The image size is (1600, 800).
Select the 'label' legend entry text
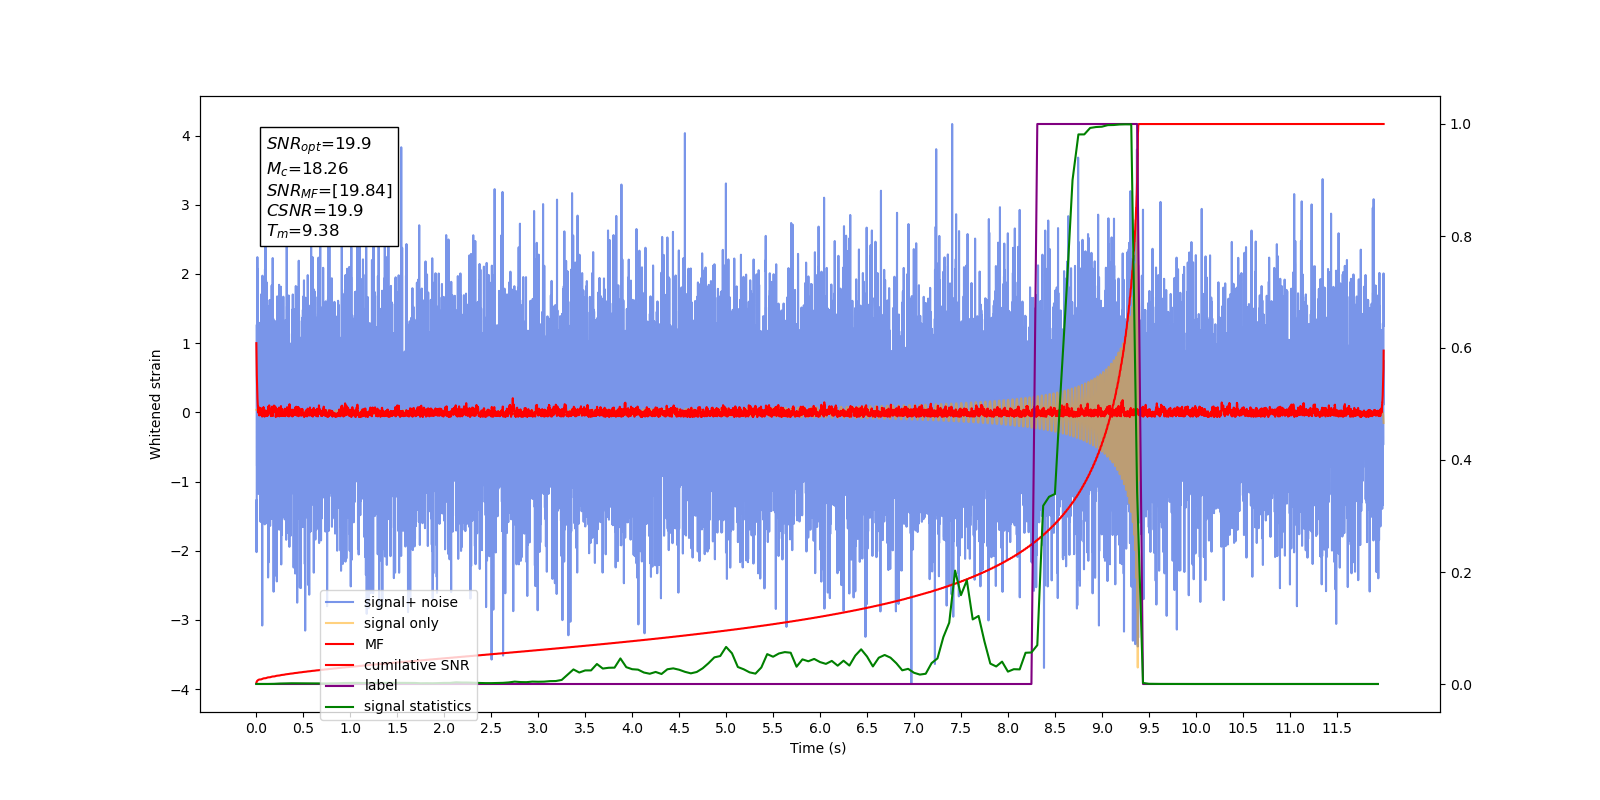[380, 685]
